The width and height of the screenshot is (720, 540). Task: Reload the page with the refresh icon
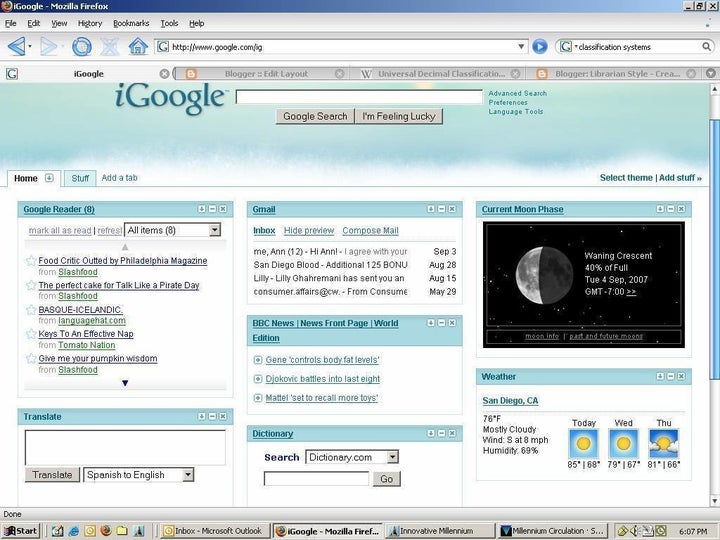click(82, 46)
